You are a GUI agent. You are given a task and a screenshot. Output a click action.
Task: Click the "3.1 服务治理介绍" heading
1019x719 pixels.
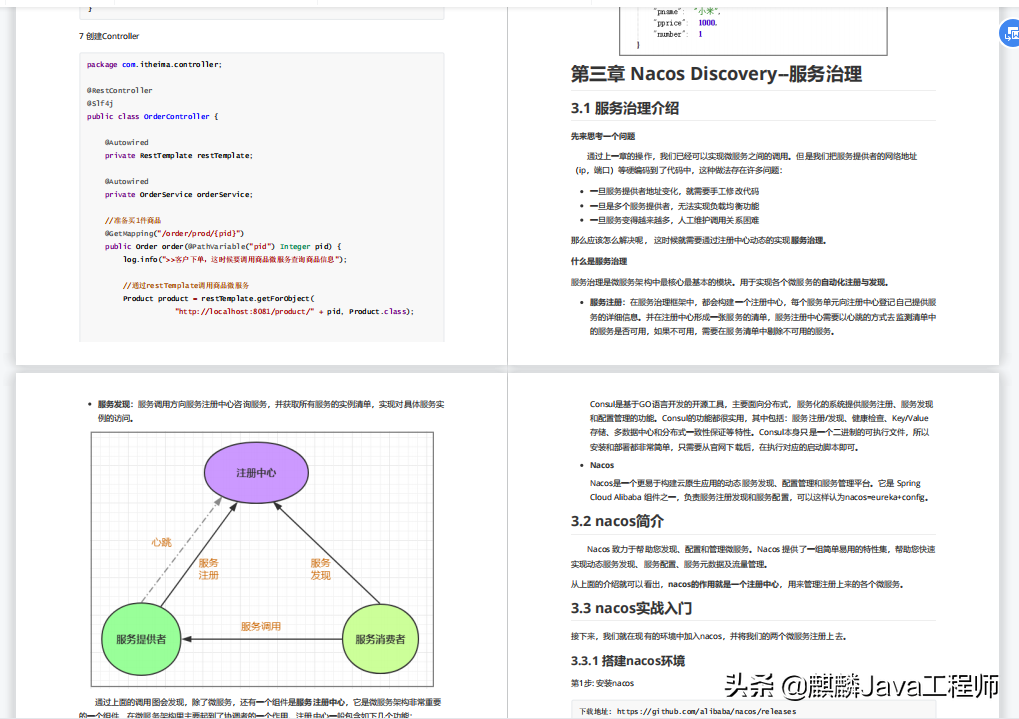point(625,109)
